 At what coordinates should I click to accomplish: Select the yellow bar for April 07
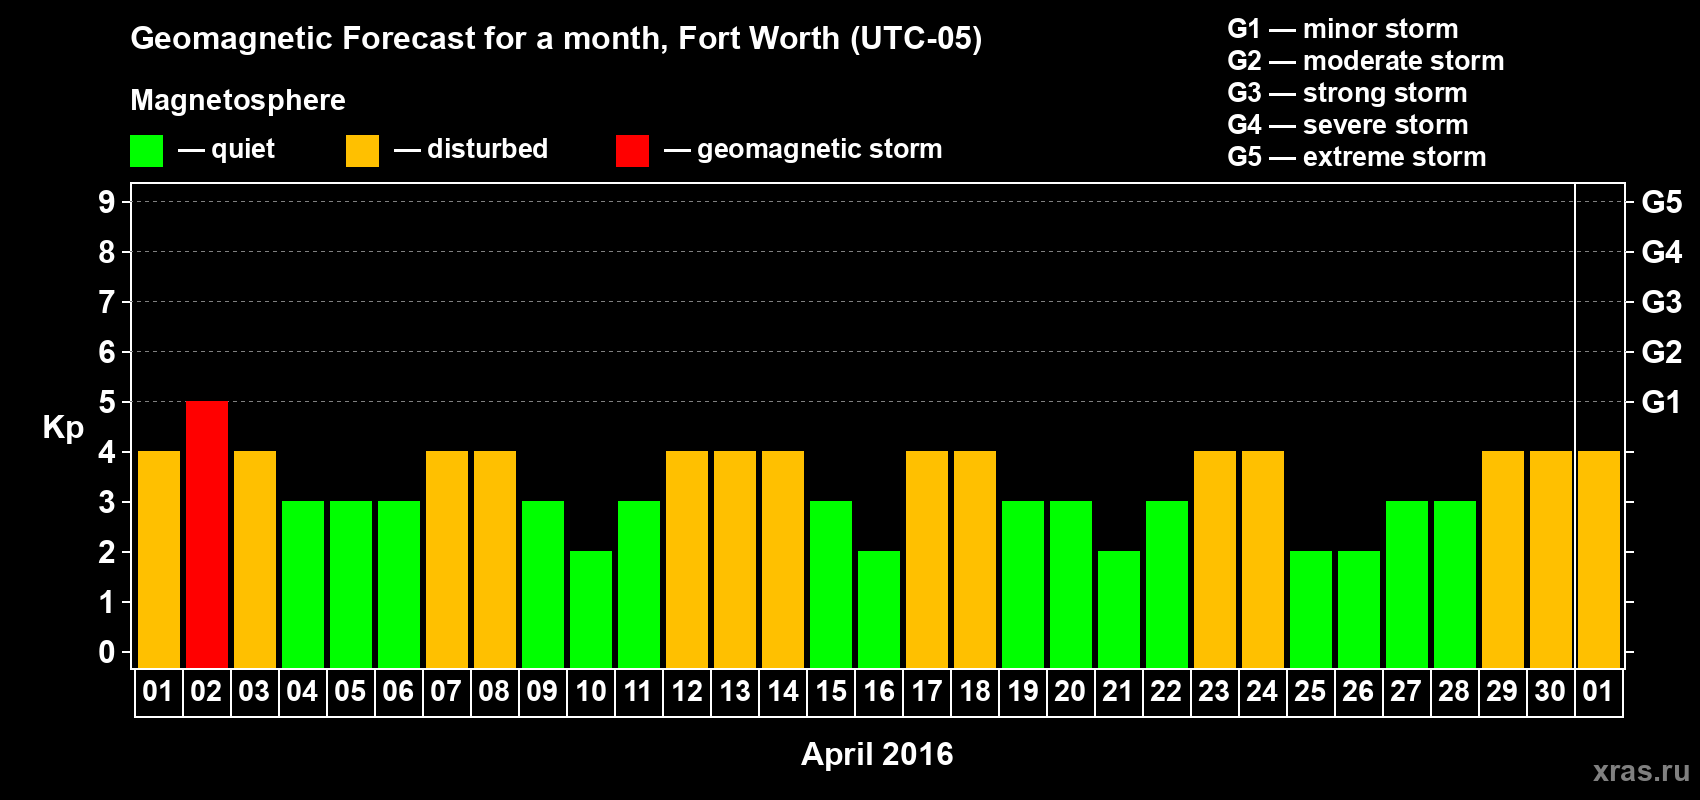coord(447,559)
